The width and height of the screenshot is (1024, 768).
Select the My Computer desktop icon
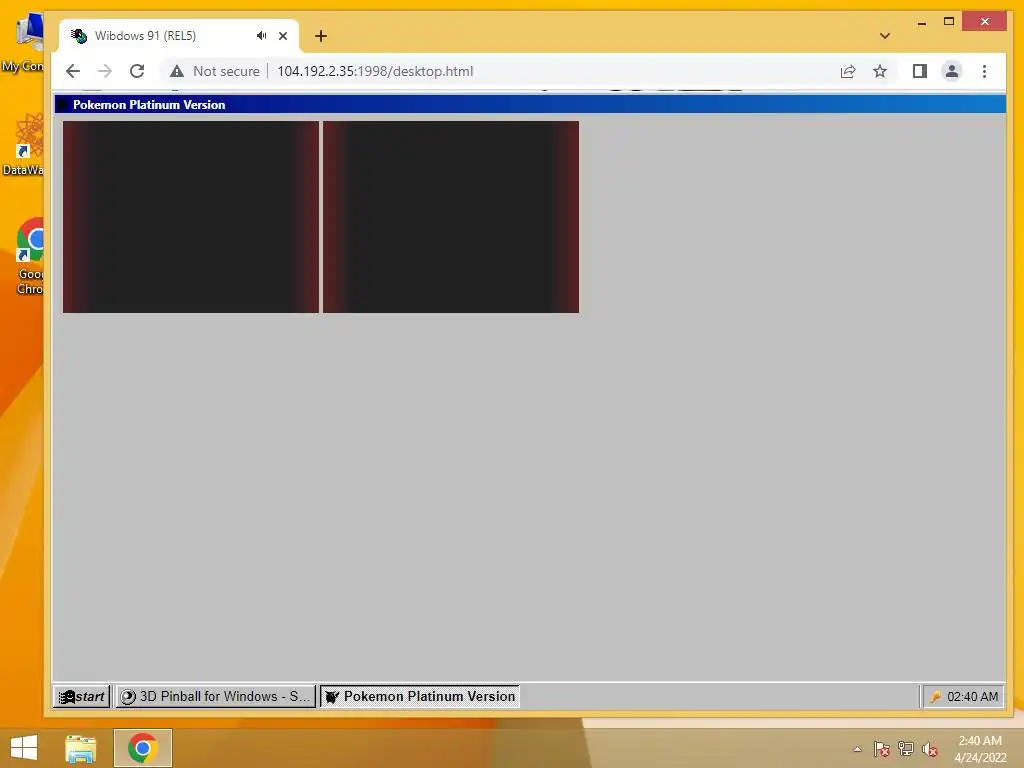(x=26, y=44)
